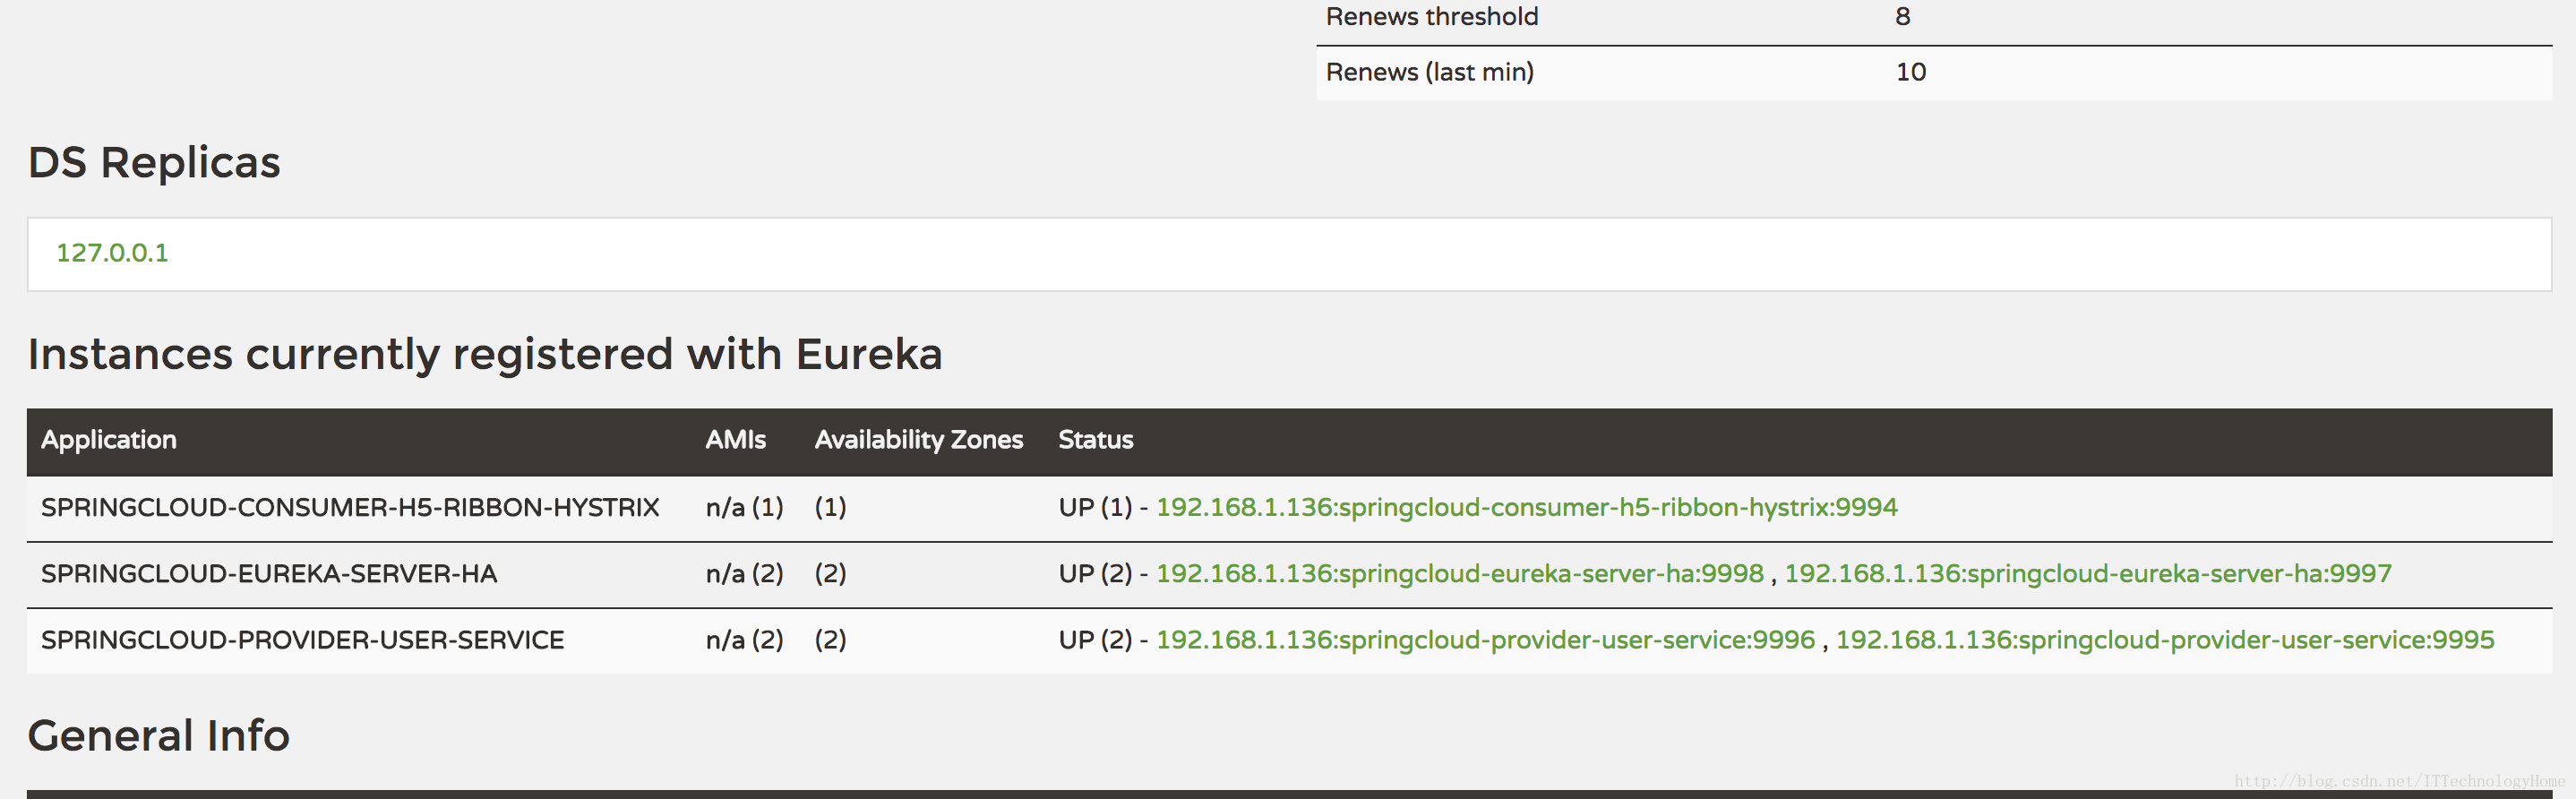2576x799 pixels.
Task: Click the UP (2) status for provider-user-service
Action: coord(1095,640)
